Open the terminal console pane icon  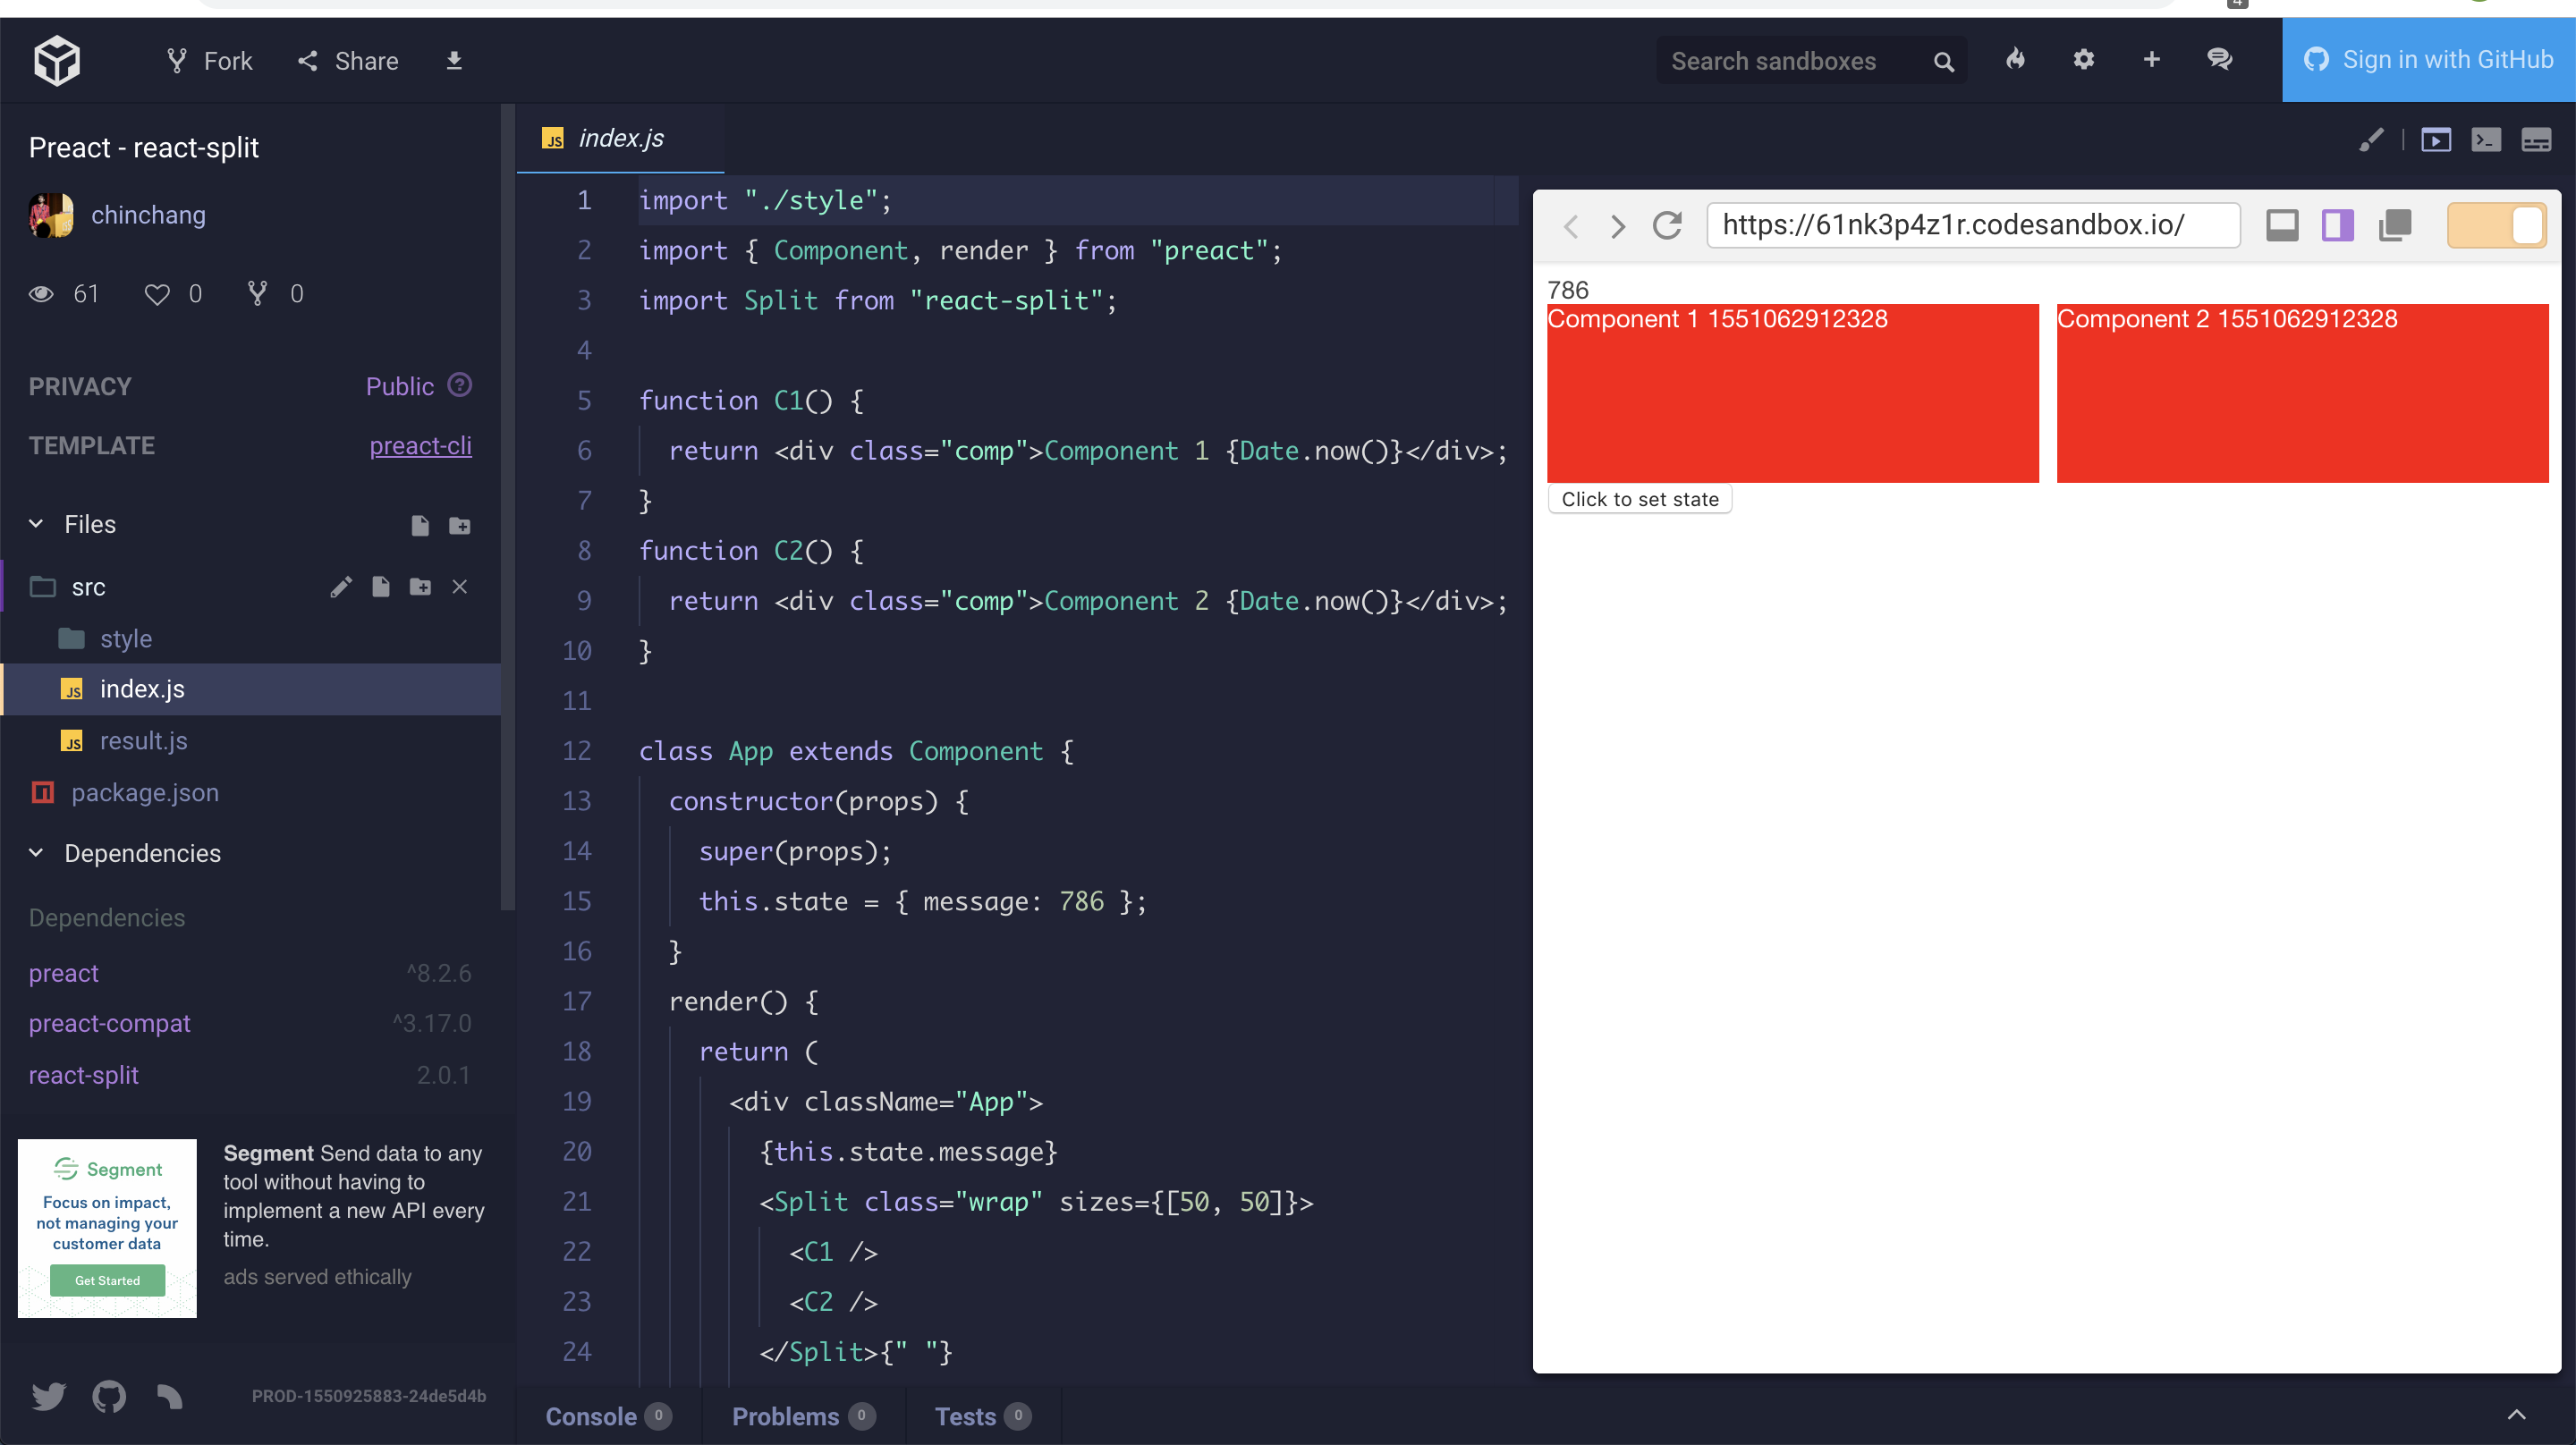click(x=2487, y=140)
